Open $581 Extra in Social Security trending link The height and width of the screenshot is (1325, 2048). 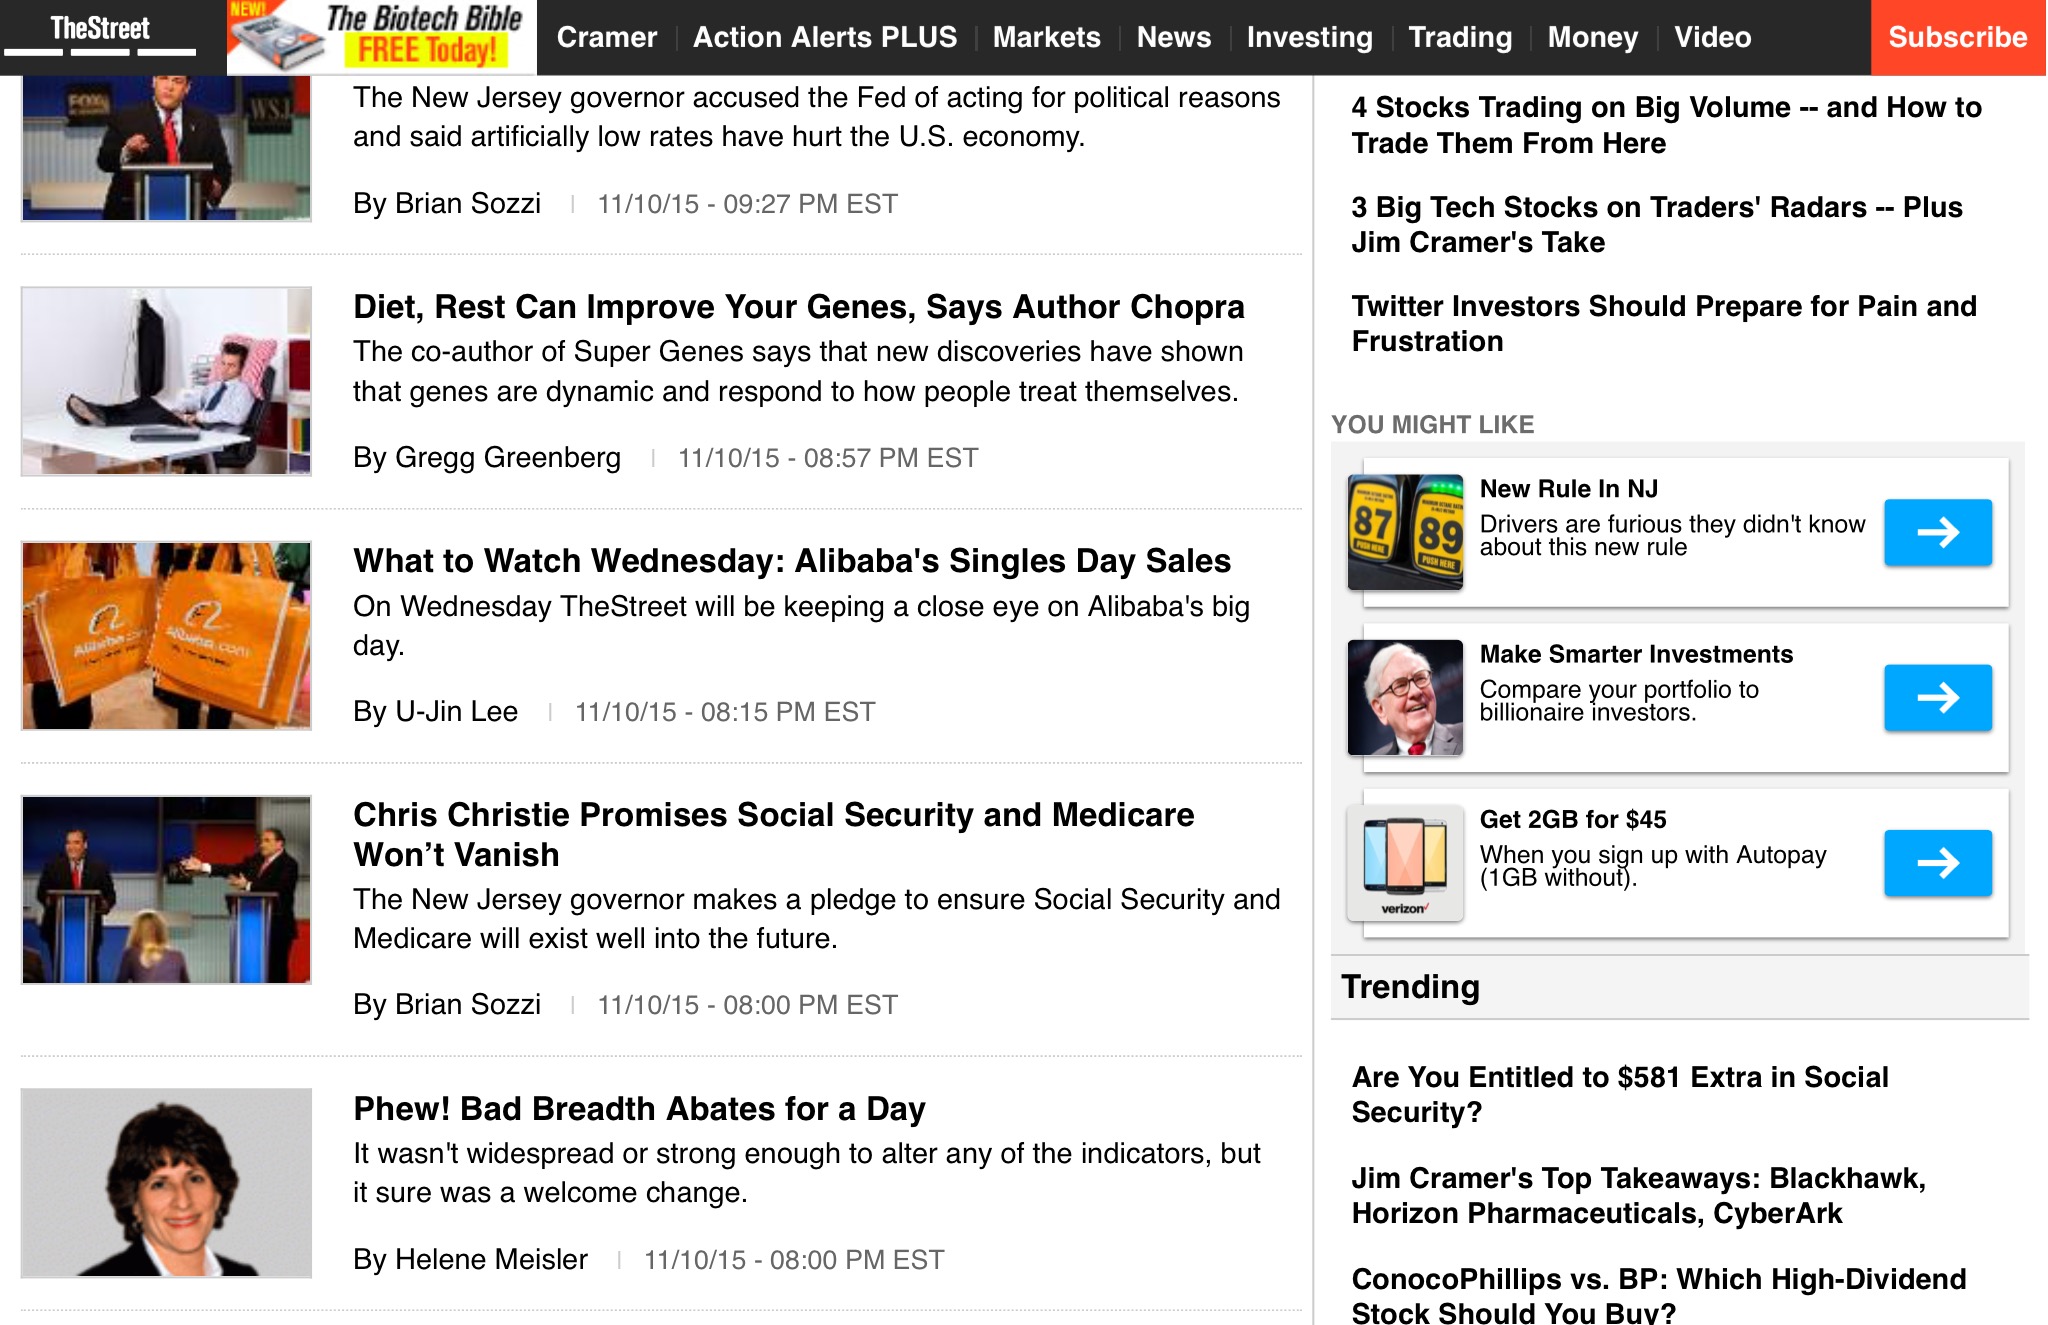[x=1620, y=1094]
